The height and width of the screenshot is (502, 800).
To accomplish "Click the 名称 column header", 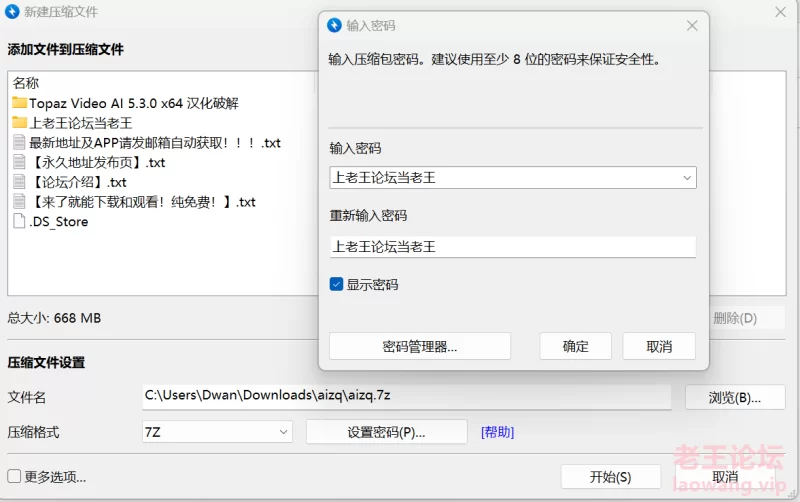I will point(26,83).
